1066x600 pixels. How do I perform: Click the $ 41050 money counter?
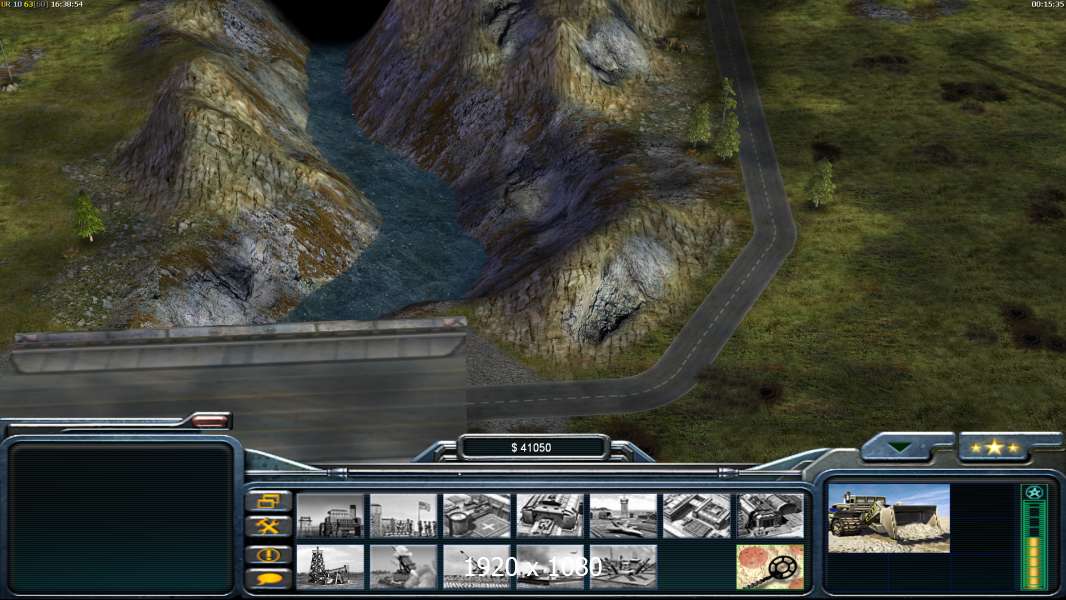(532, 447)
